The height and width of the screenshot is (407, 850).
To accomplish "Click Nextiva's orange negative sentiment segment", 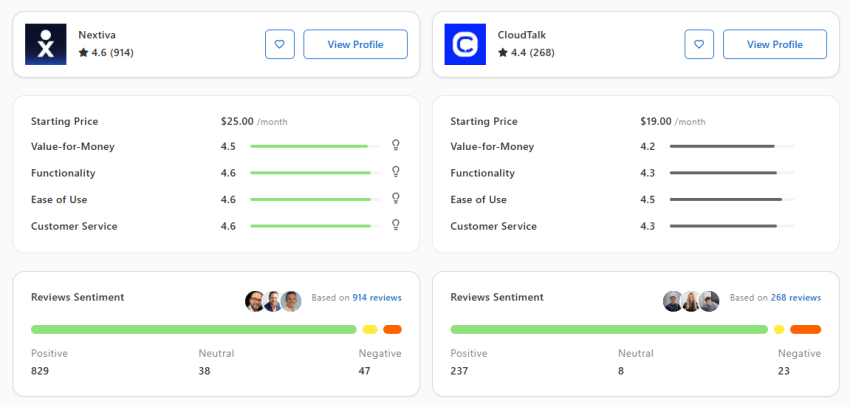I will pos(392,330).
